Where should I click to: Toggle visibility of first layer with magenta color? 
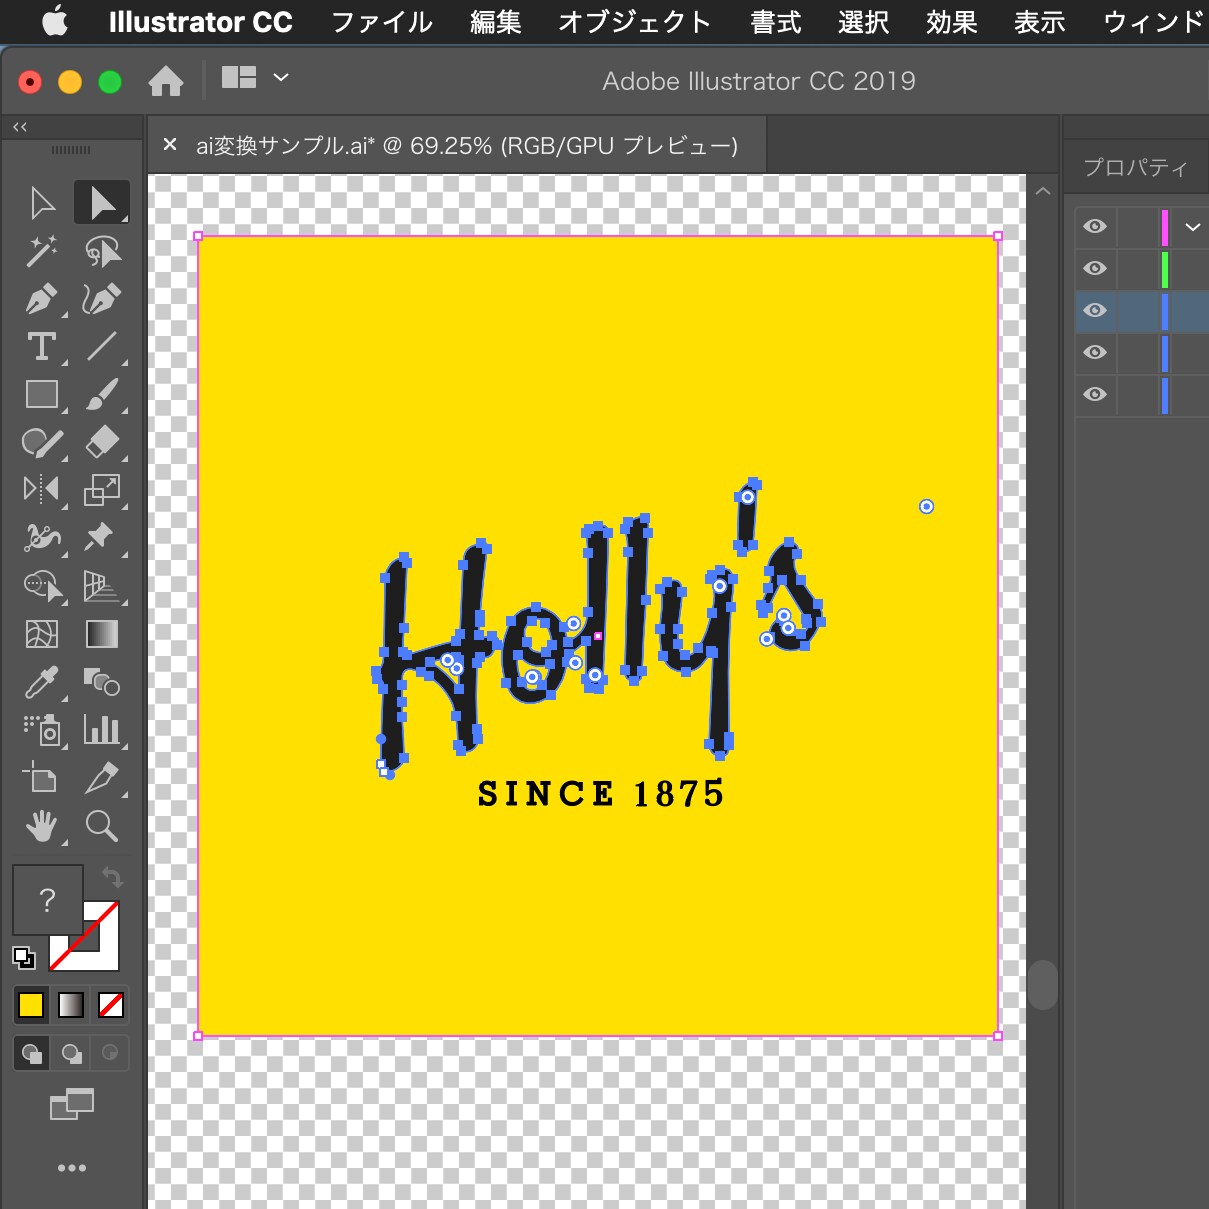[1095, 226]
